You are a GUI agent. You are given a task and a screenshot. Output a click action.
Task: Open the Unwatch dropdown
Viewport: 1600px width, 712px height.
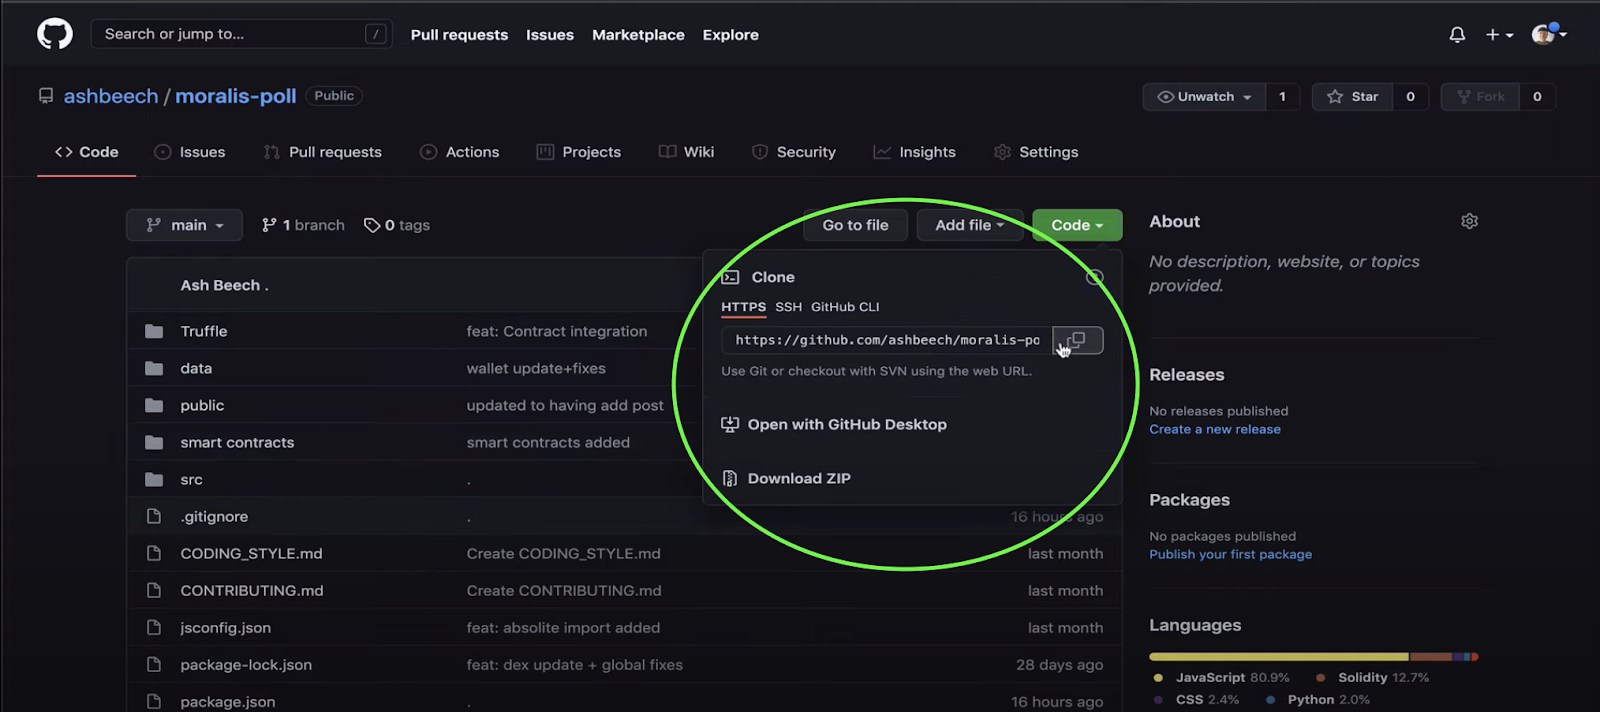pyautogui.click(x=1204, y=97)
